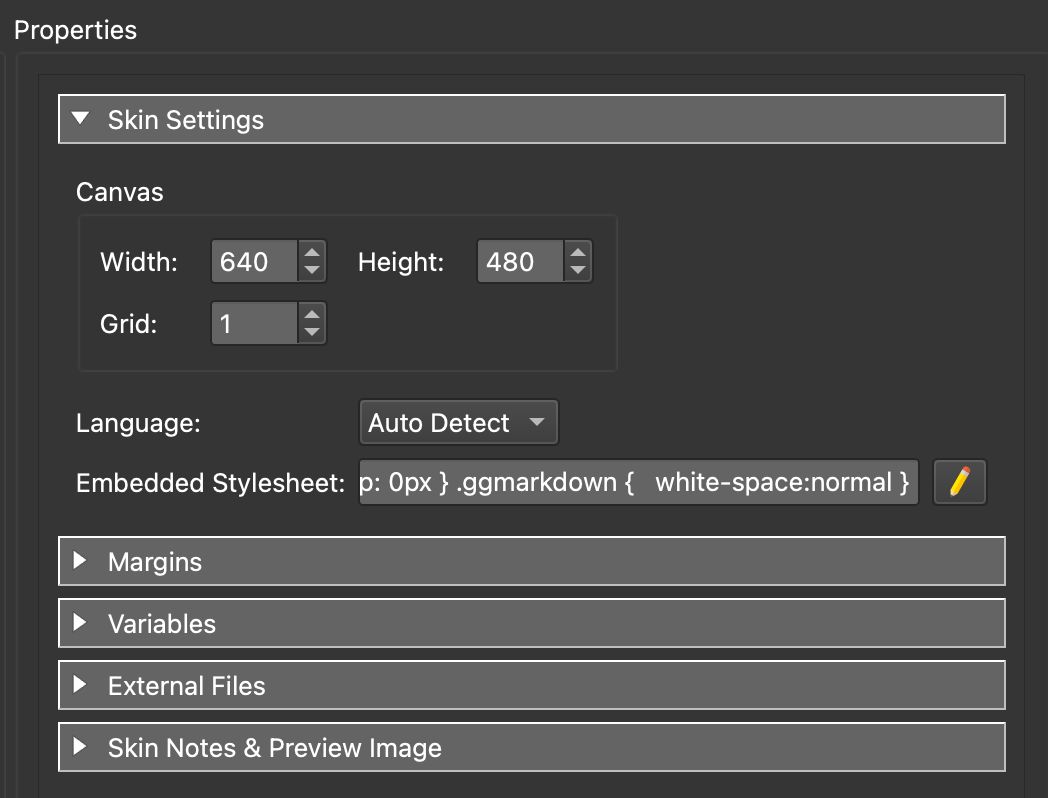This screenshot has height=798, width=1048.
Task: Click the Auto Detect combo box
Action: click(x=458, y=422)
